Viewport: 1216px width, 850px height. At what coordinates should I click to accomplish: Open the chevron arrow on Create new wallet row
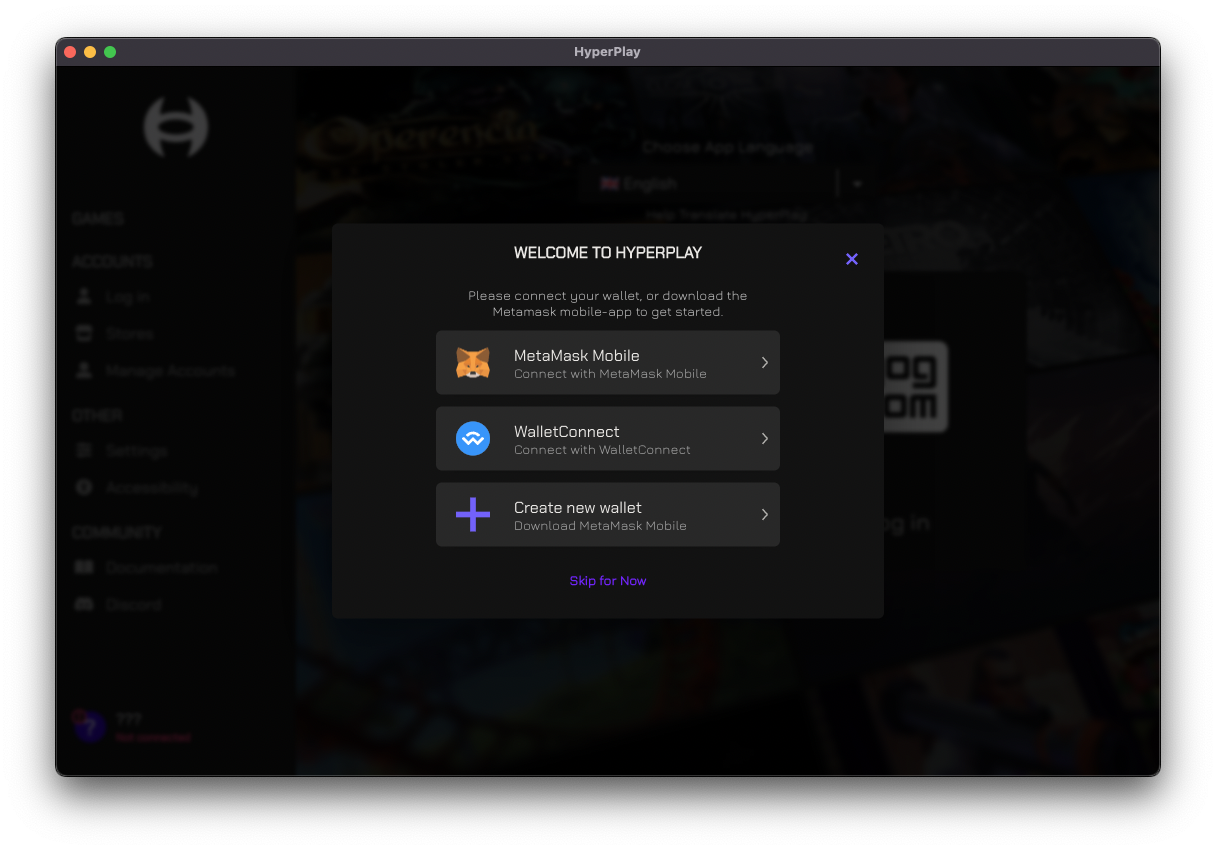[x=765, y=514]
